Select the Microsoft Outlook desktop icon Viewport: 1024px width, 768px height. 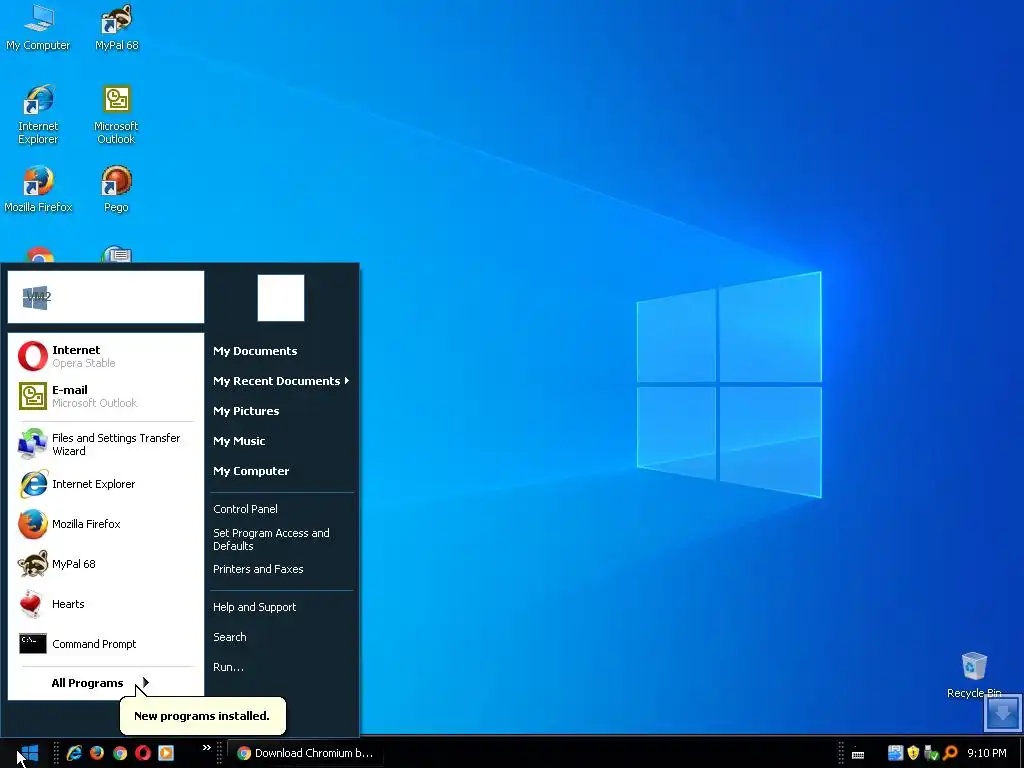click(x=116, y=114)
